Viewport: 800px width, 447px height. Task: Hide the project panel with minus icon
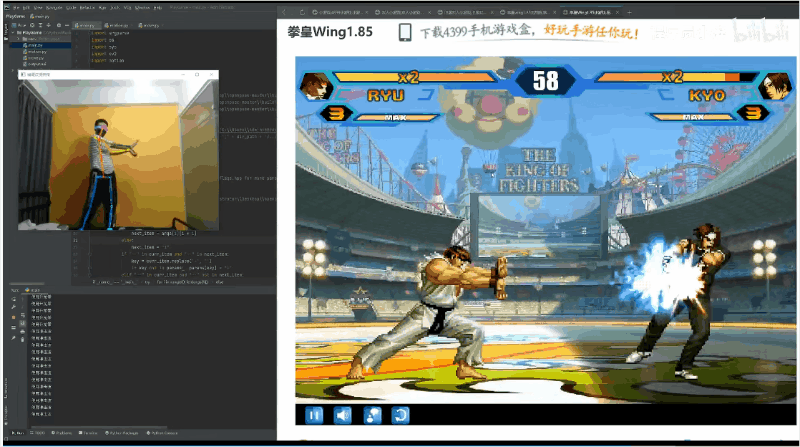[x=67, y=26]
